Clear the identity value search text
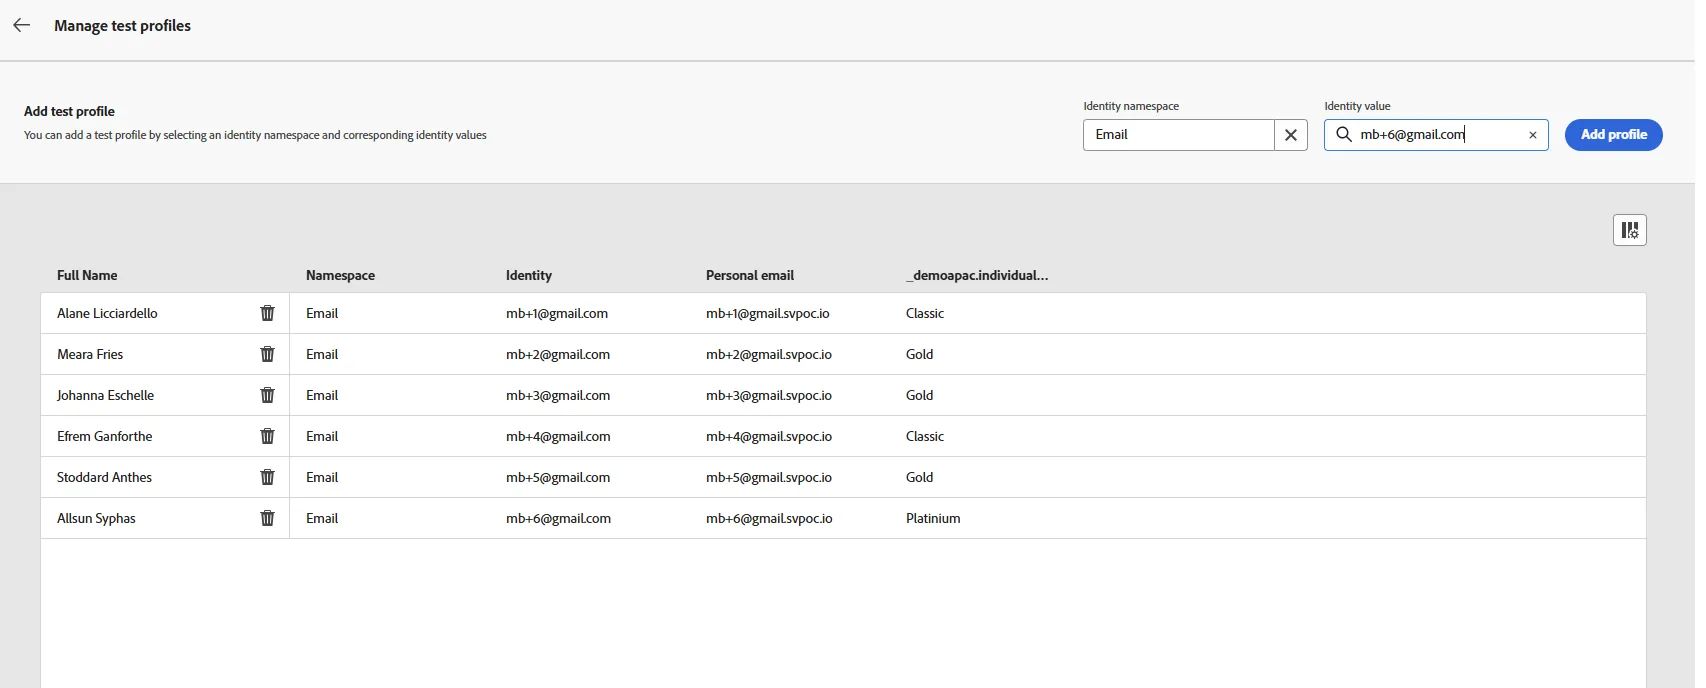1706x688 pixels. [x=1532, y=135]
